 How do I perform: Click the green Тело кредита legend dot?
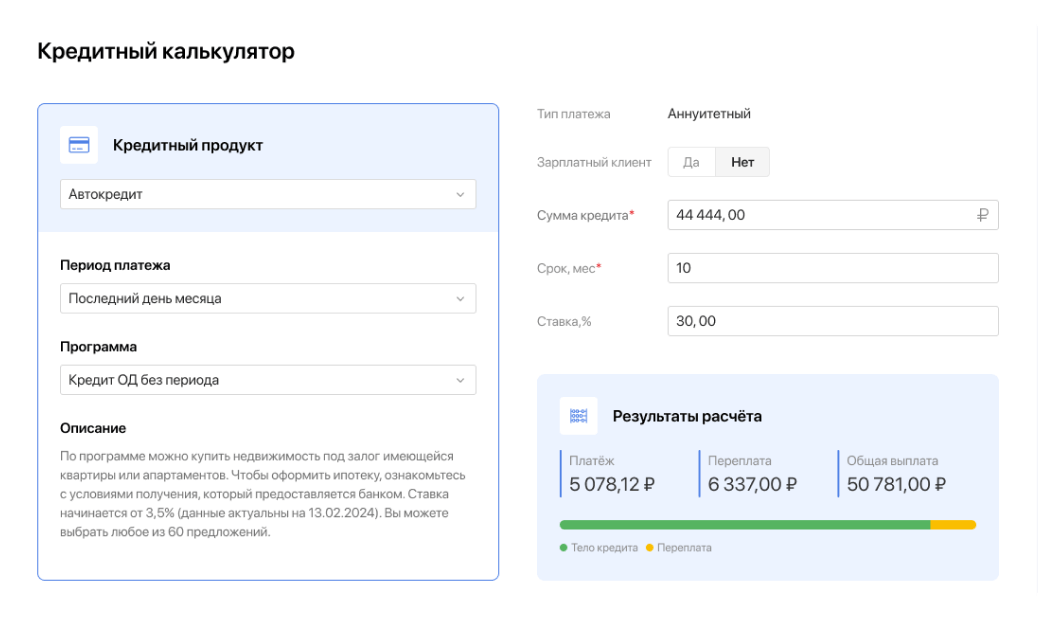coord(564,548)
